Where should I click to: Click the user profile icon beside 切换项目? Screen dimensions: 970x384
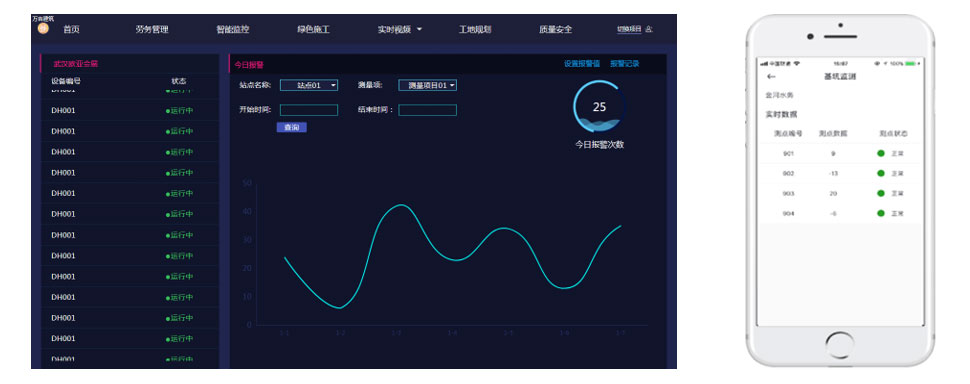point(649,29)
